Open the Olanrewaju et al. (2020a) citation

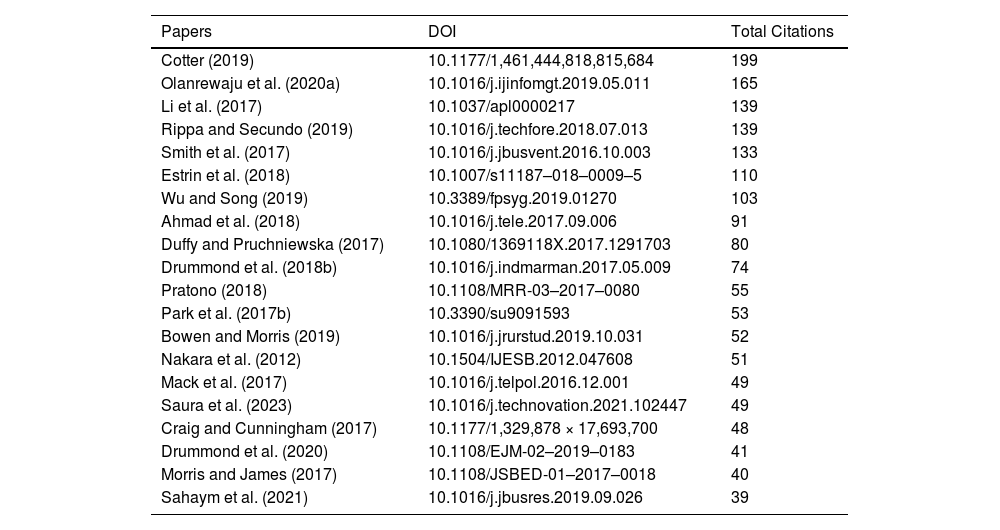(x=251, y=83)
